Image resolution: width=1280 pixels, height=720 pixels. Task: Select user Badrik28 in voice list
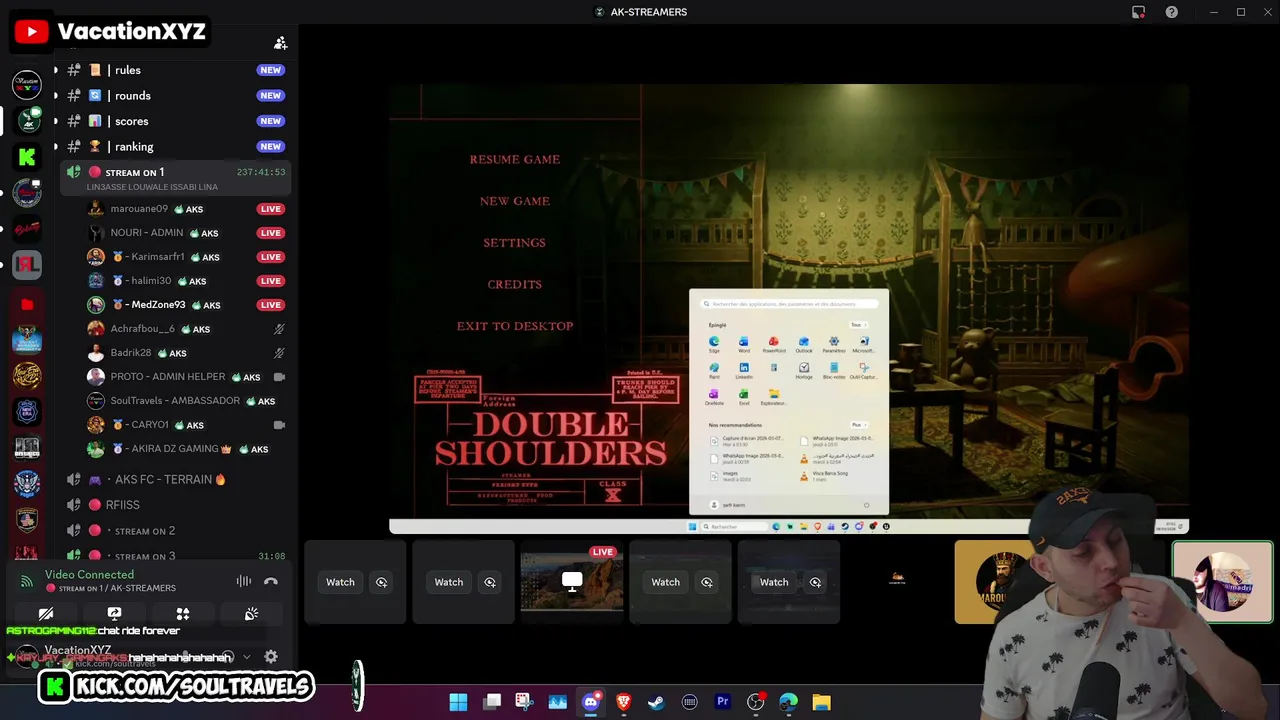pos(187,353)
